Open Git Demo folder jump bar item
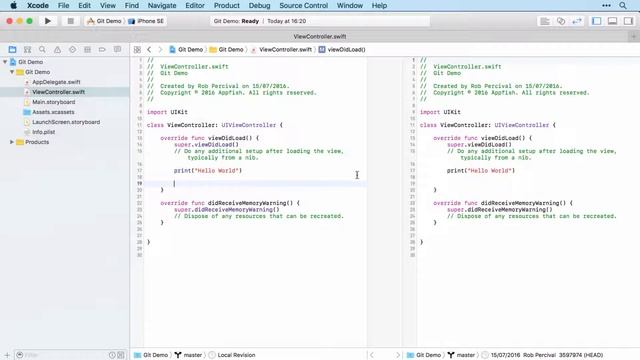This screenshot has height=360, width=640. (227, 49)
